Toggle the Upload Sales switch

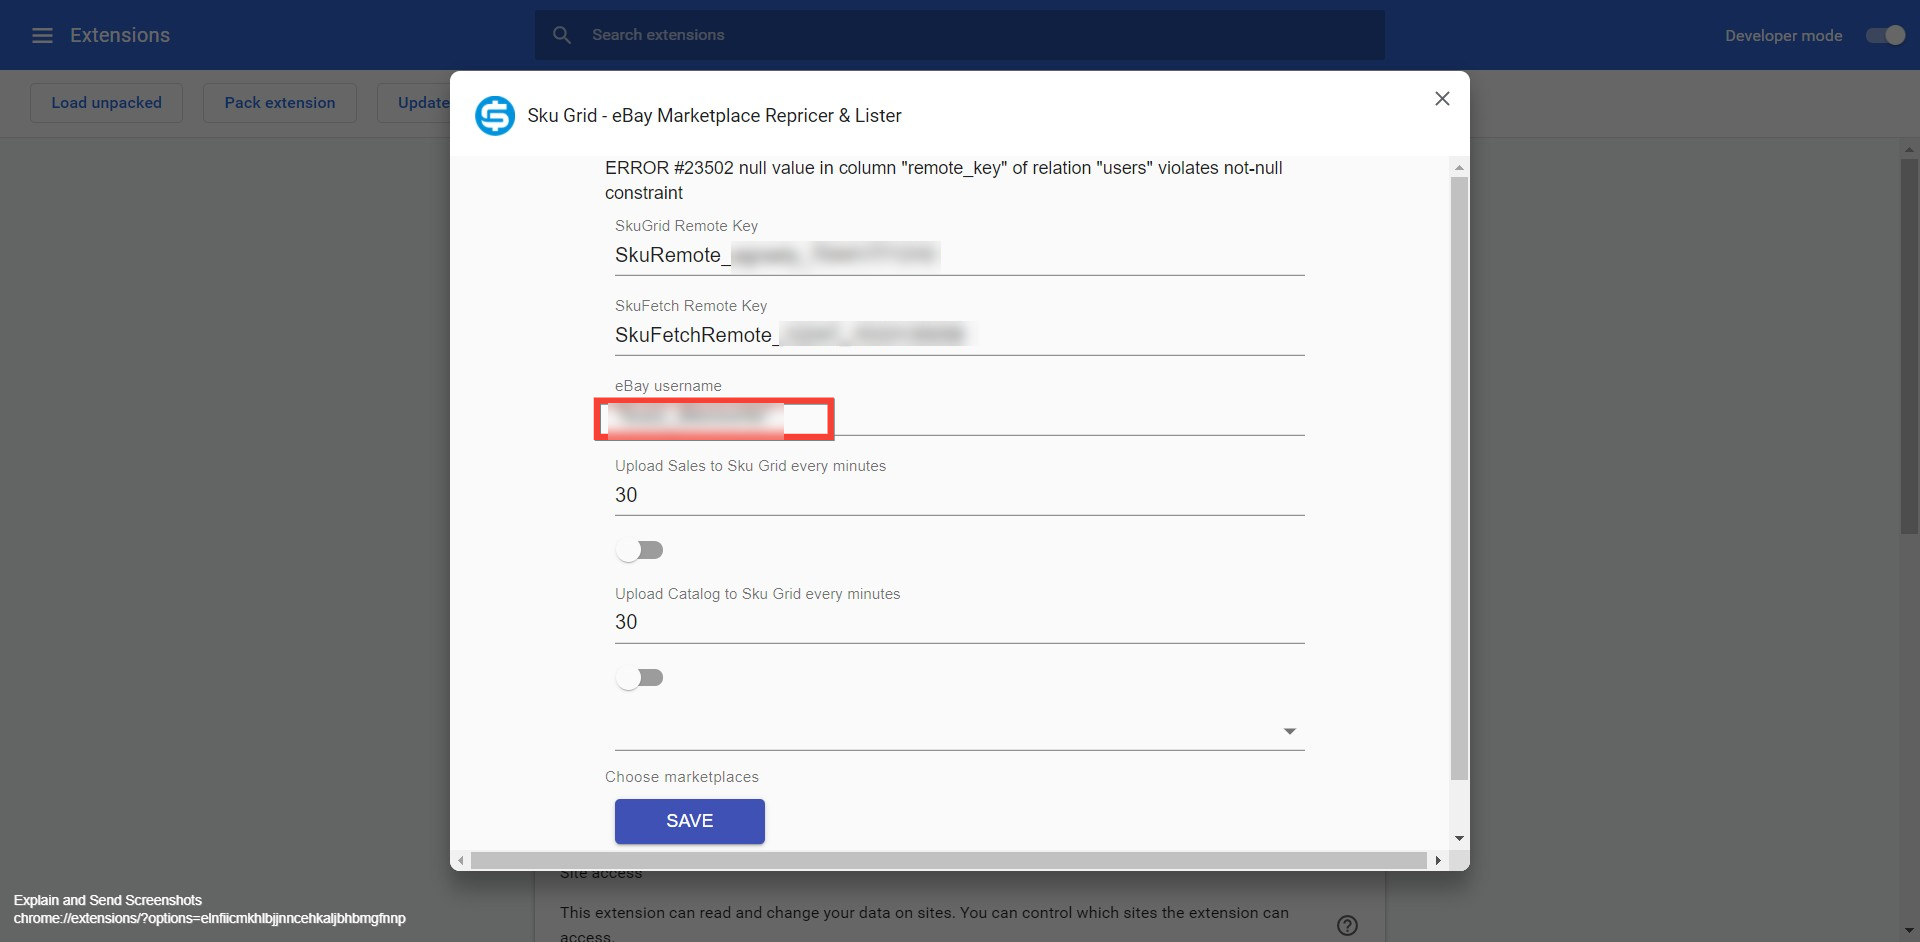tap(640, 550)
